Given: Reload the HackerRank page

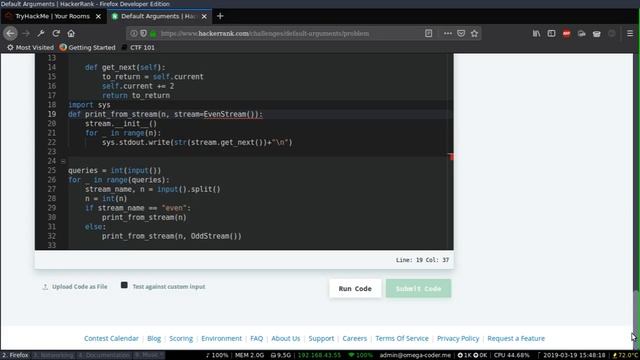Looking at the screenshot, I should coord(56,33).
